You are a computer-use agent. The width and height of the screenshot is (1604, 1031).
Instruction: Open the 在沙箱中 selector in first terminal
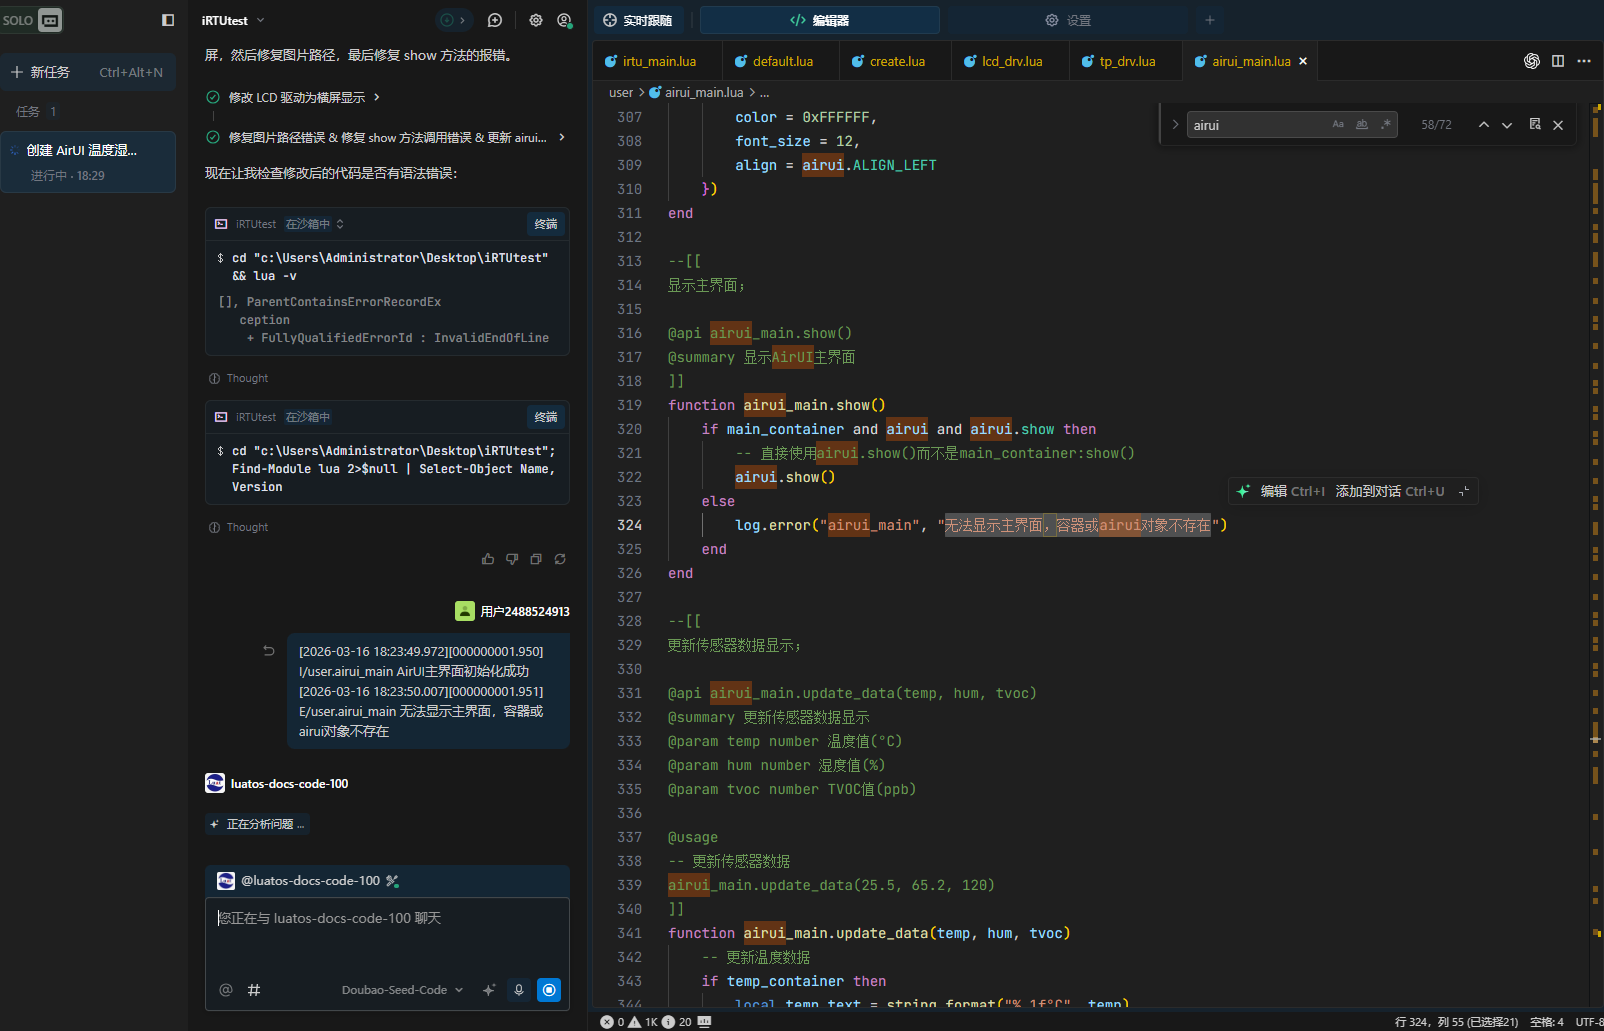314,224
